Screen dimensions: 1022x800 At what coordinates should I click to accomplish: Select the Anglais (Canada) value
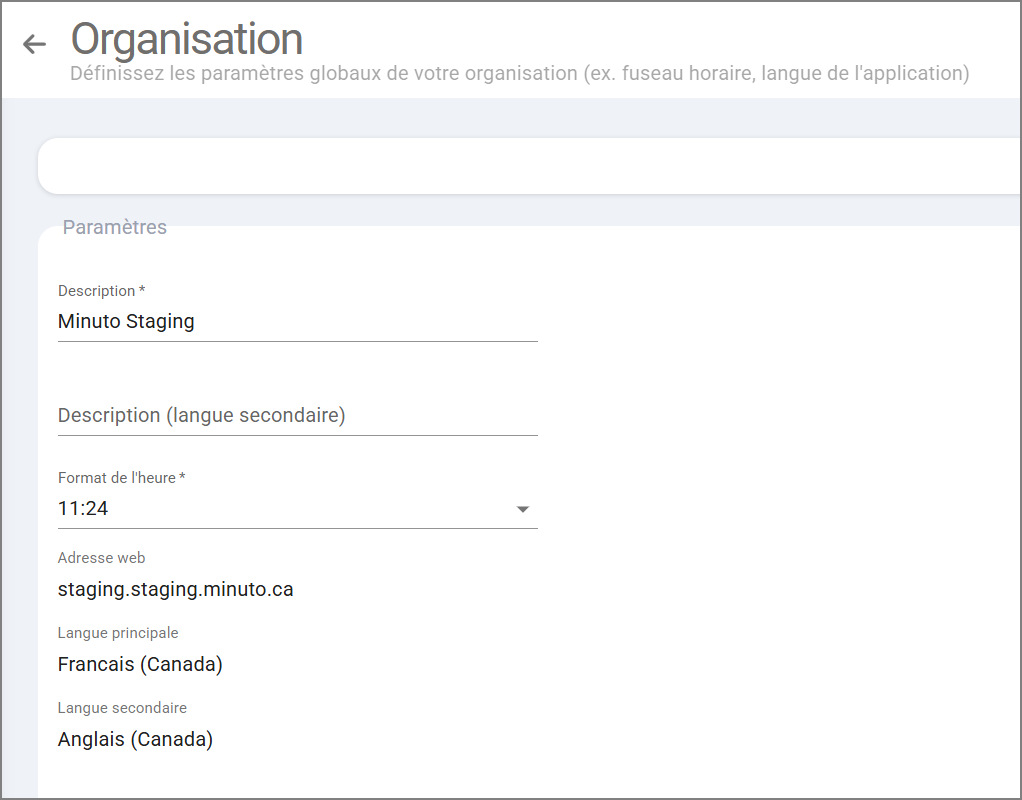point(135,740)
